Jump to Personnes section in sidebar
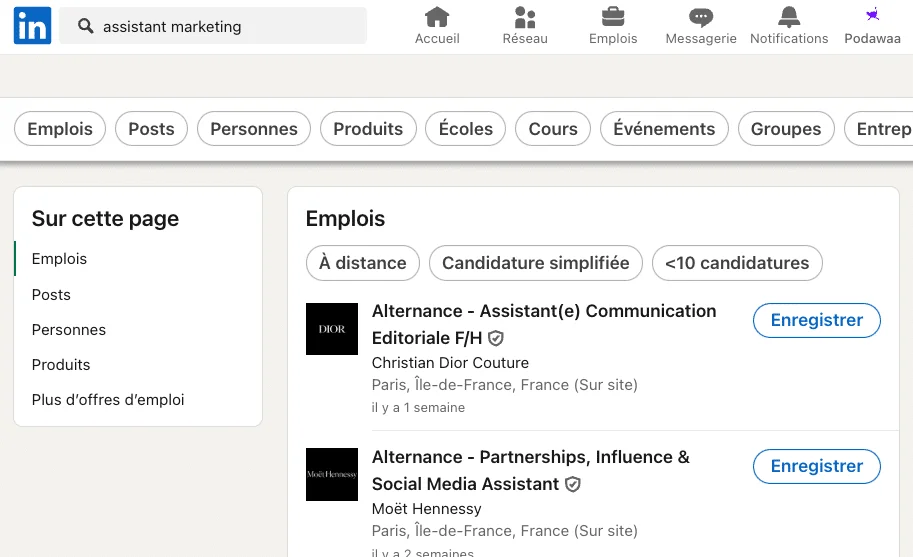This screenshot has height=557, width=913. (69, 329)
